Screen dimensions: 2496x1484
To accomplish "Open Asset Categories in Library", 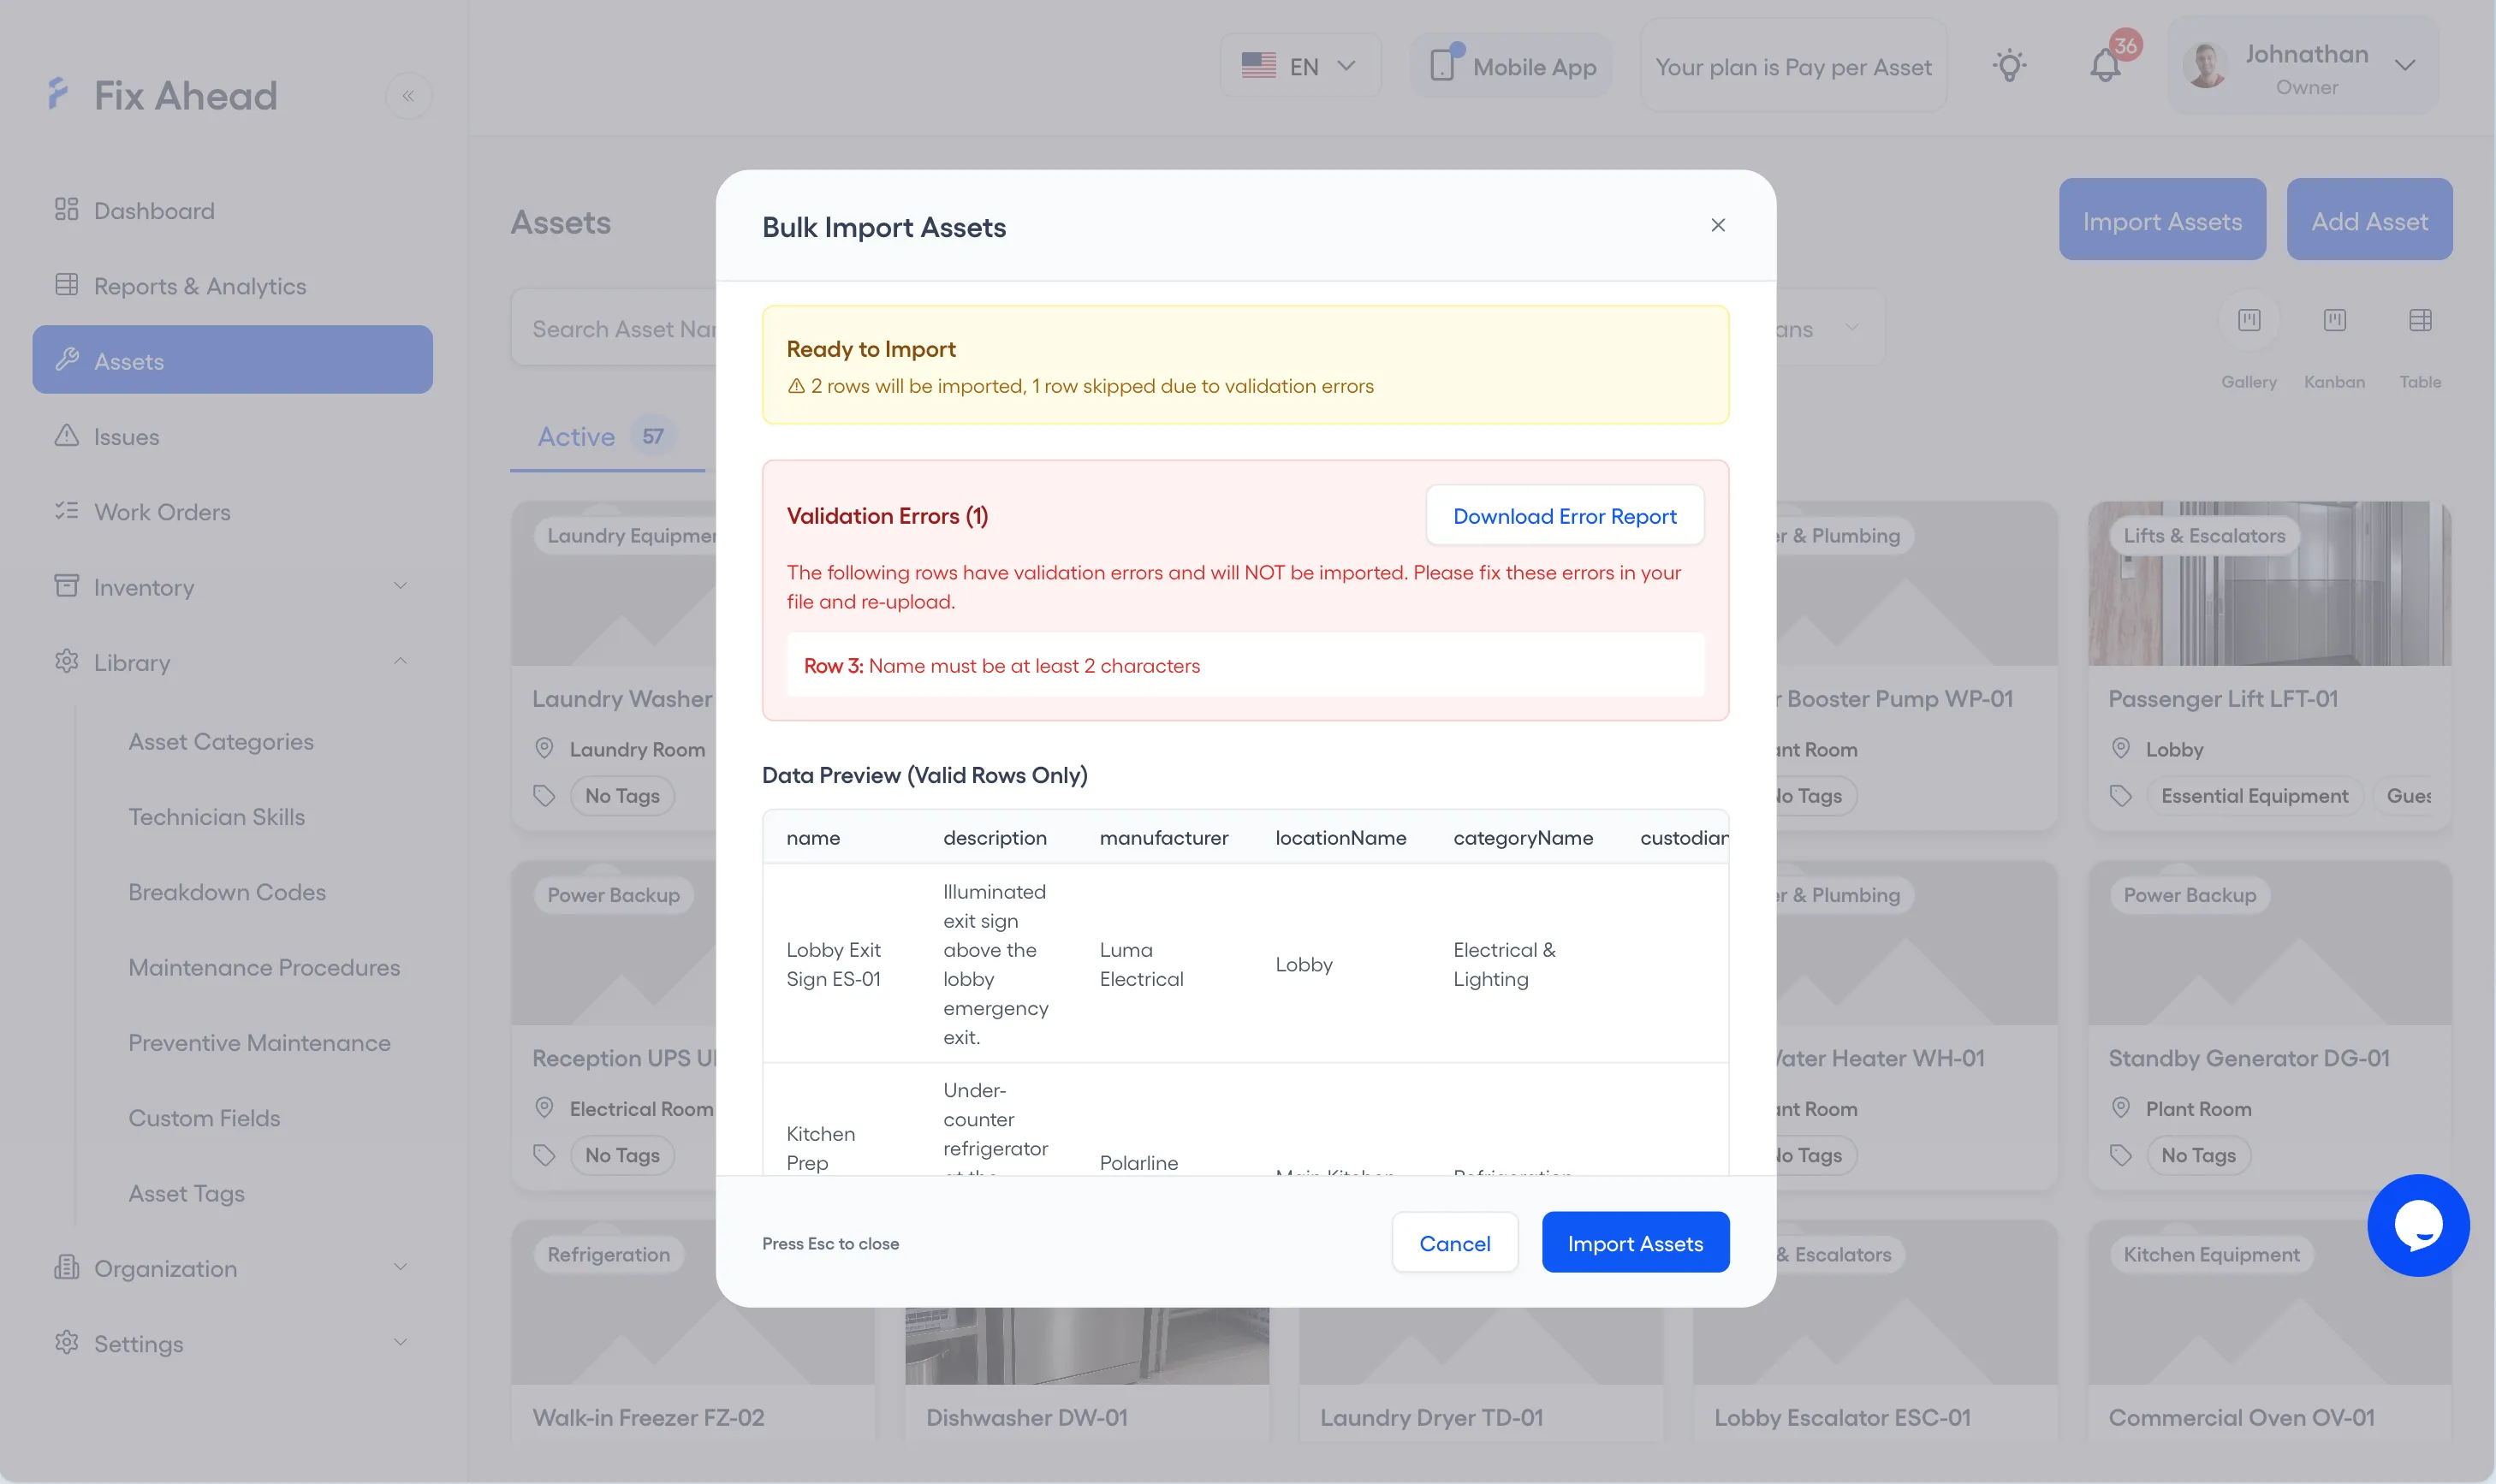I will [x=221, y=742].
